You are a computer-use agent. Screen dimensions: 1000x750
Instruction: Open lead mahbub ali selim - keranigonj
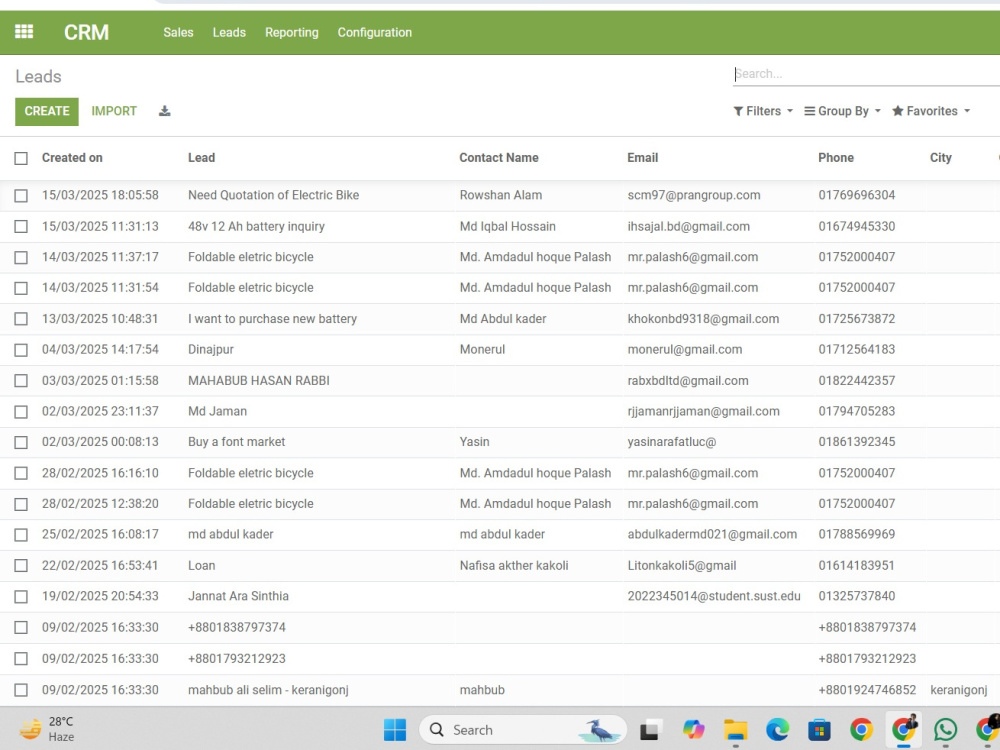[268, 690]
